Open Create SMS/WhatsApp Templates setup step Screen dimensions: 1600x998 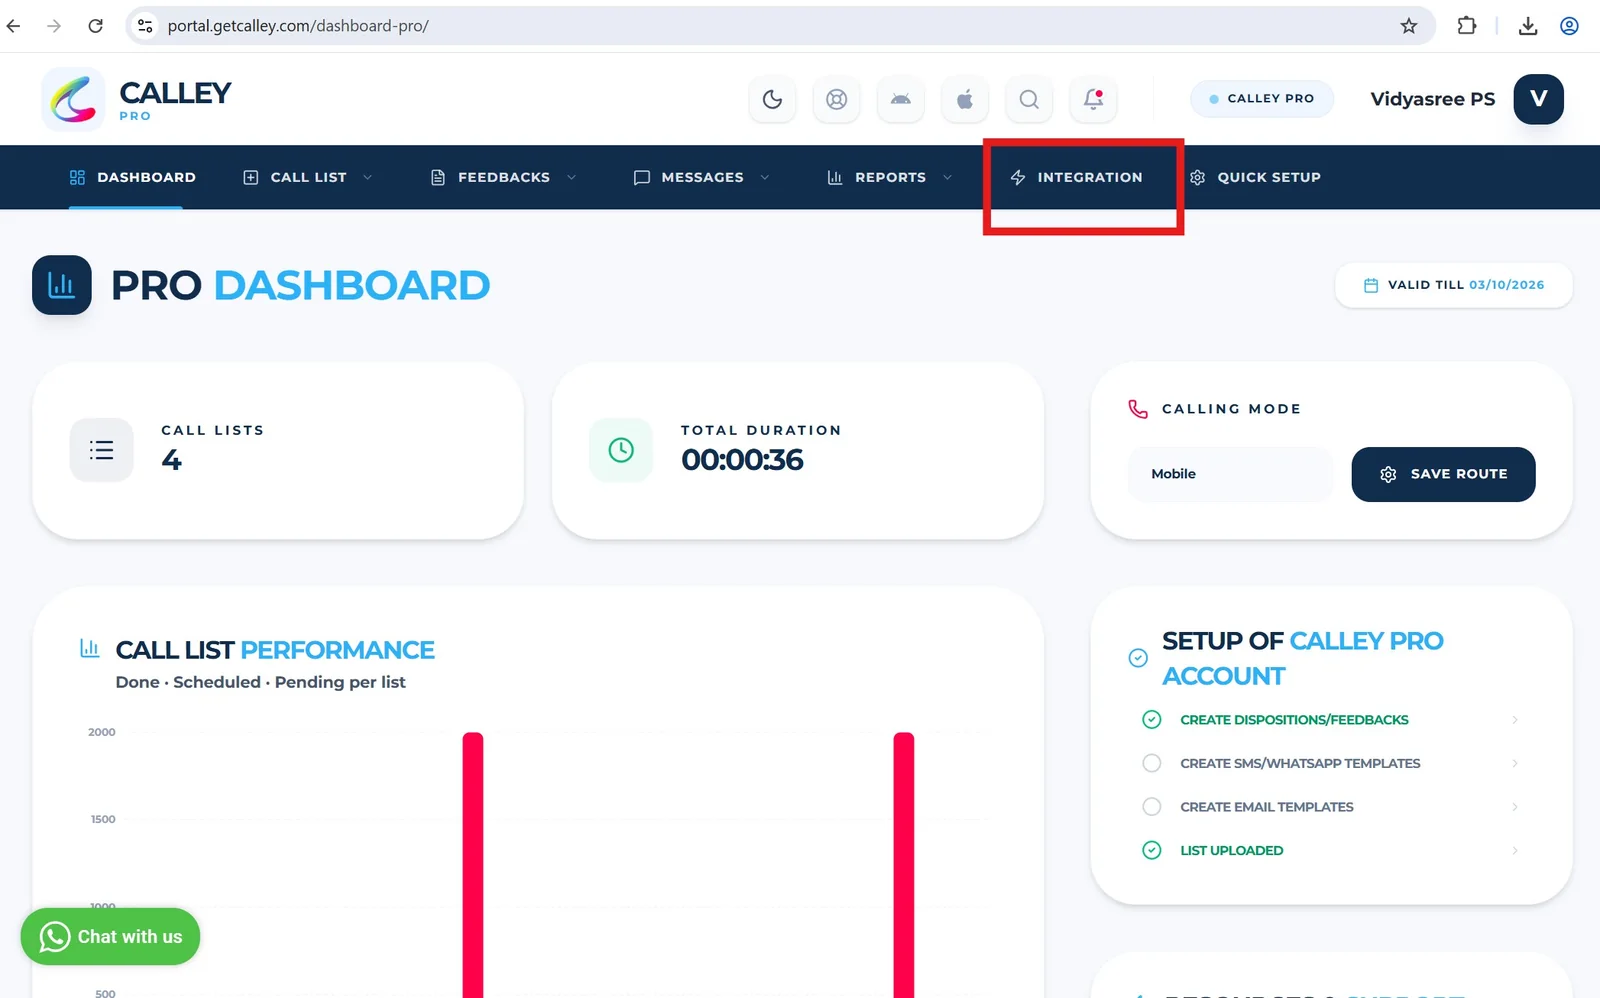pos(1330,763)
